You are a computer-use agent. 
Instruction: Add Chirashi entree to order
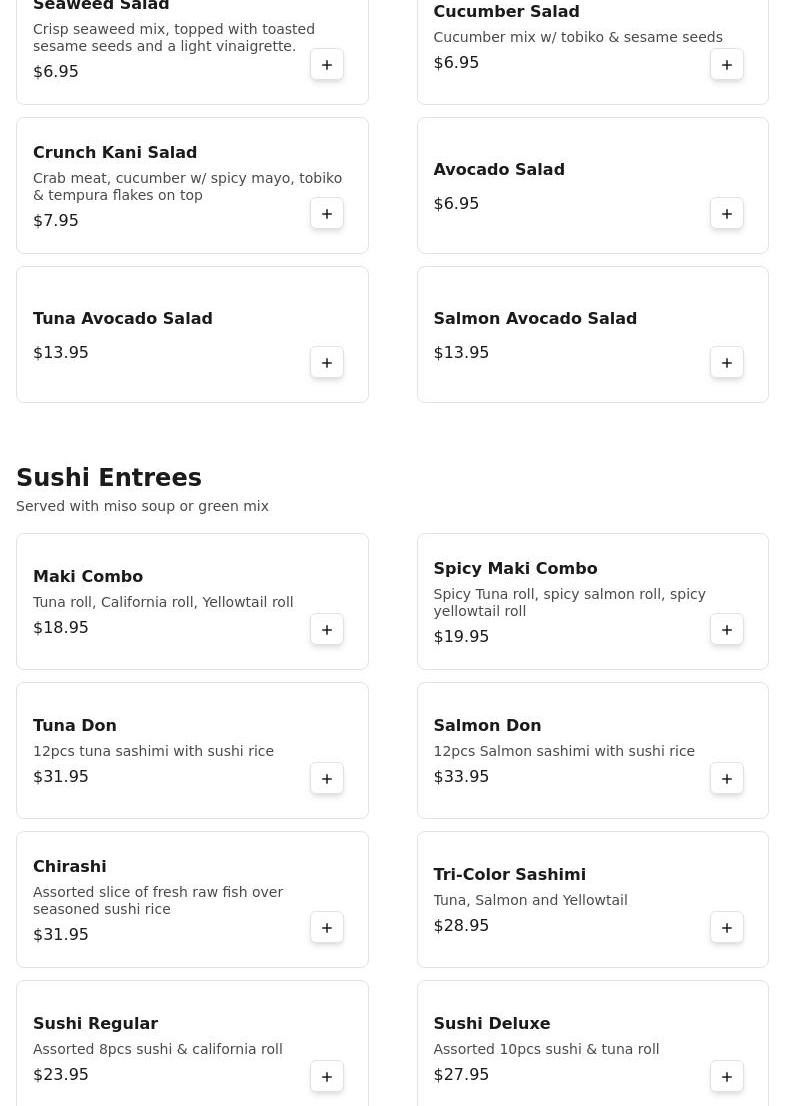(x=327, y=928)
